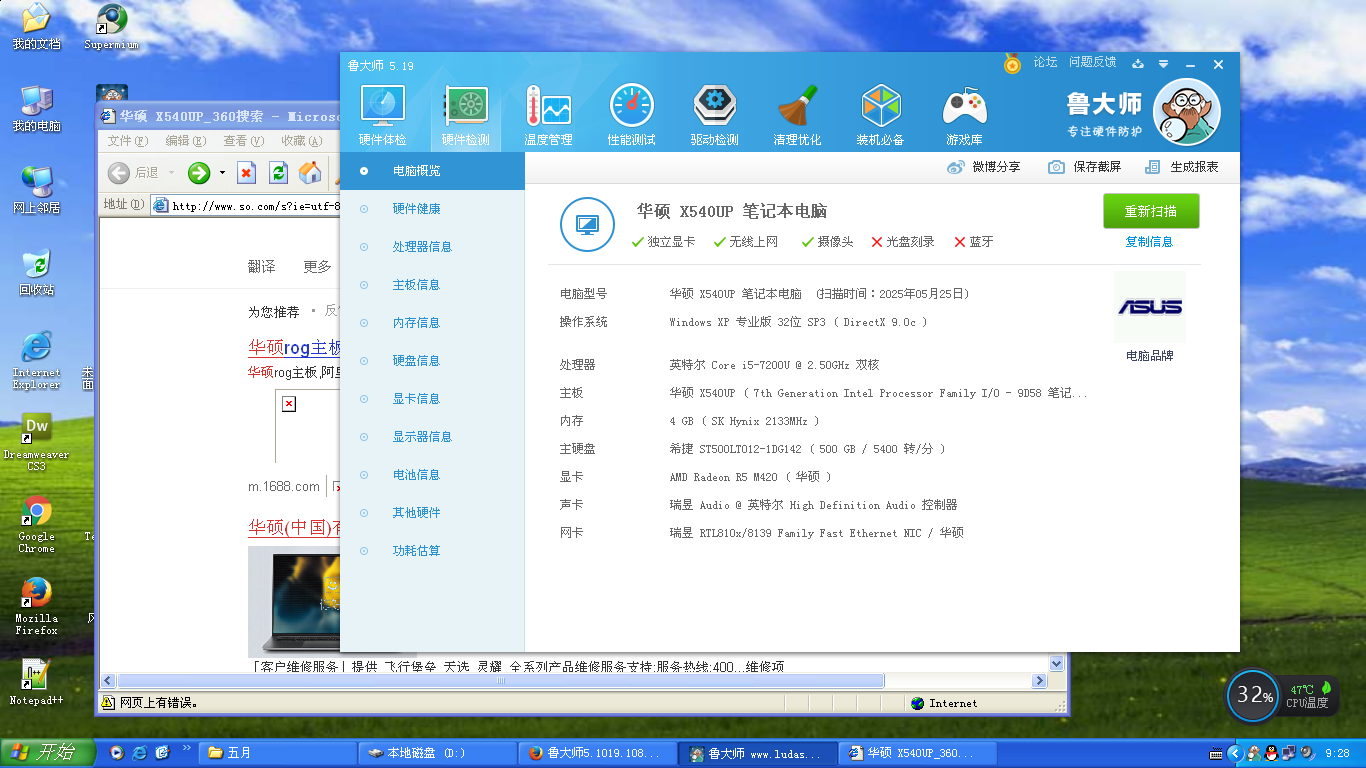Image resolution: width=1366 pixels, height=768 pixels.
Task: Click the 开始 Start button
Action: point(48,753)
